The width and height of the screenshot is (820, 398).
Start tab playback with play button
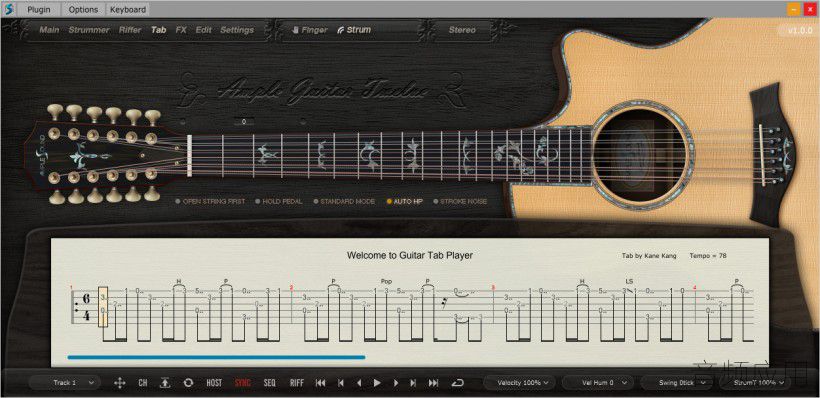point(377,383)
